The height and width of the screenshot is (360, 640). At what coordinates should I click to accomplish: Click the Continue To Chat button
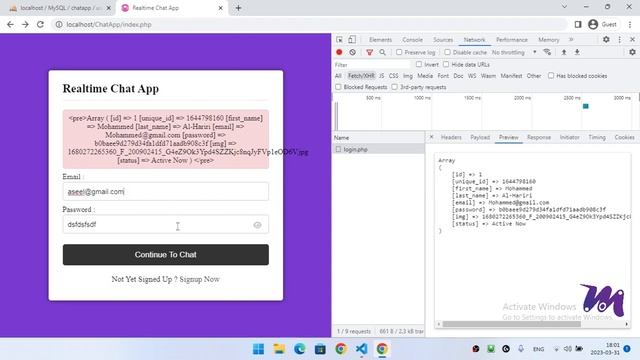[x=166, y=255]
